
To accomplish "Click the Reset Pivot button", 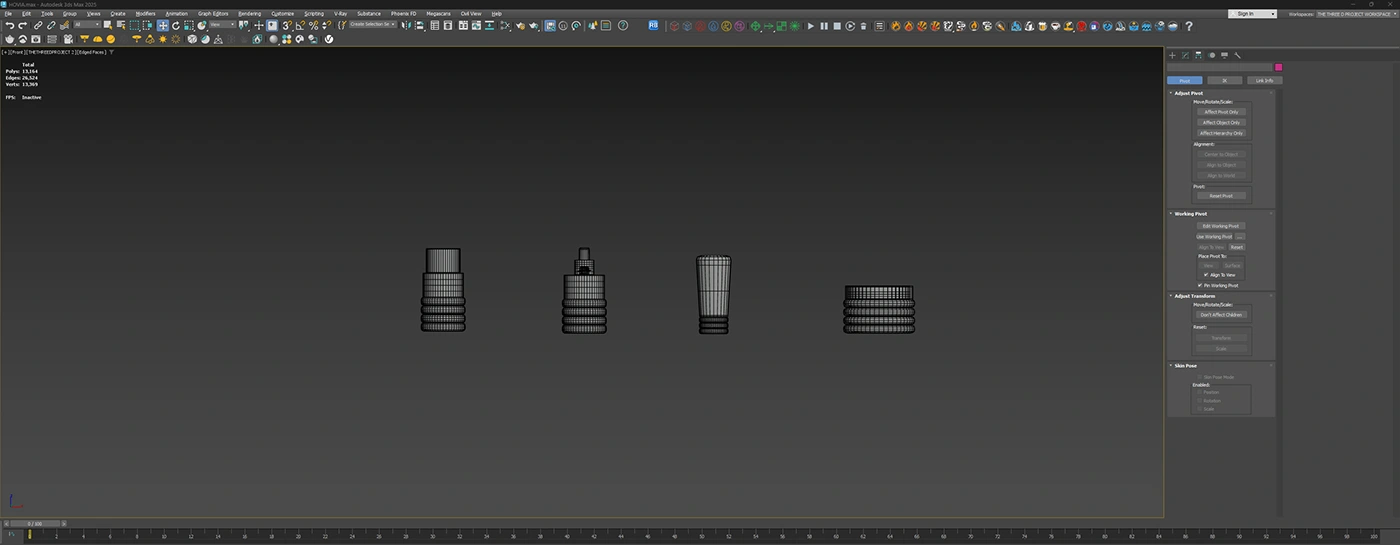I will tap(1221, 196).
